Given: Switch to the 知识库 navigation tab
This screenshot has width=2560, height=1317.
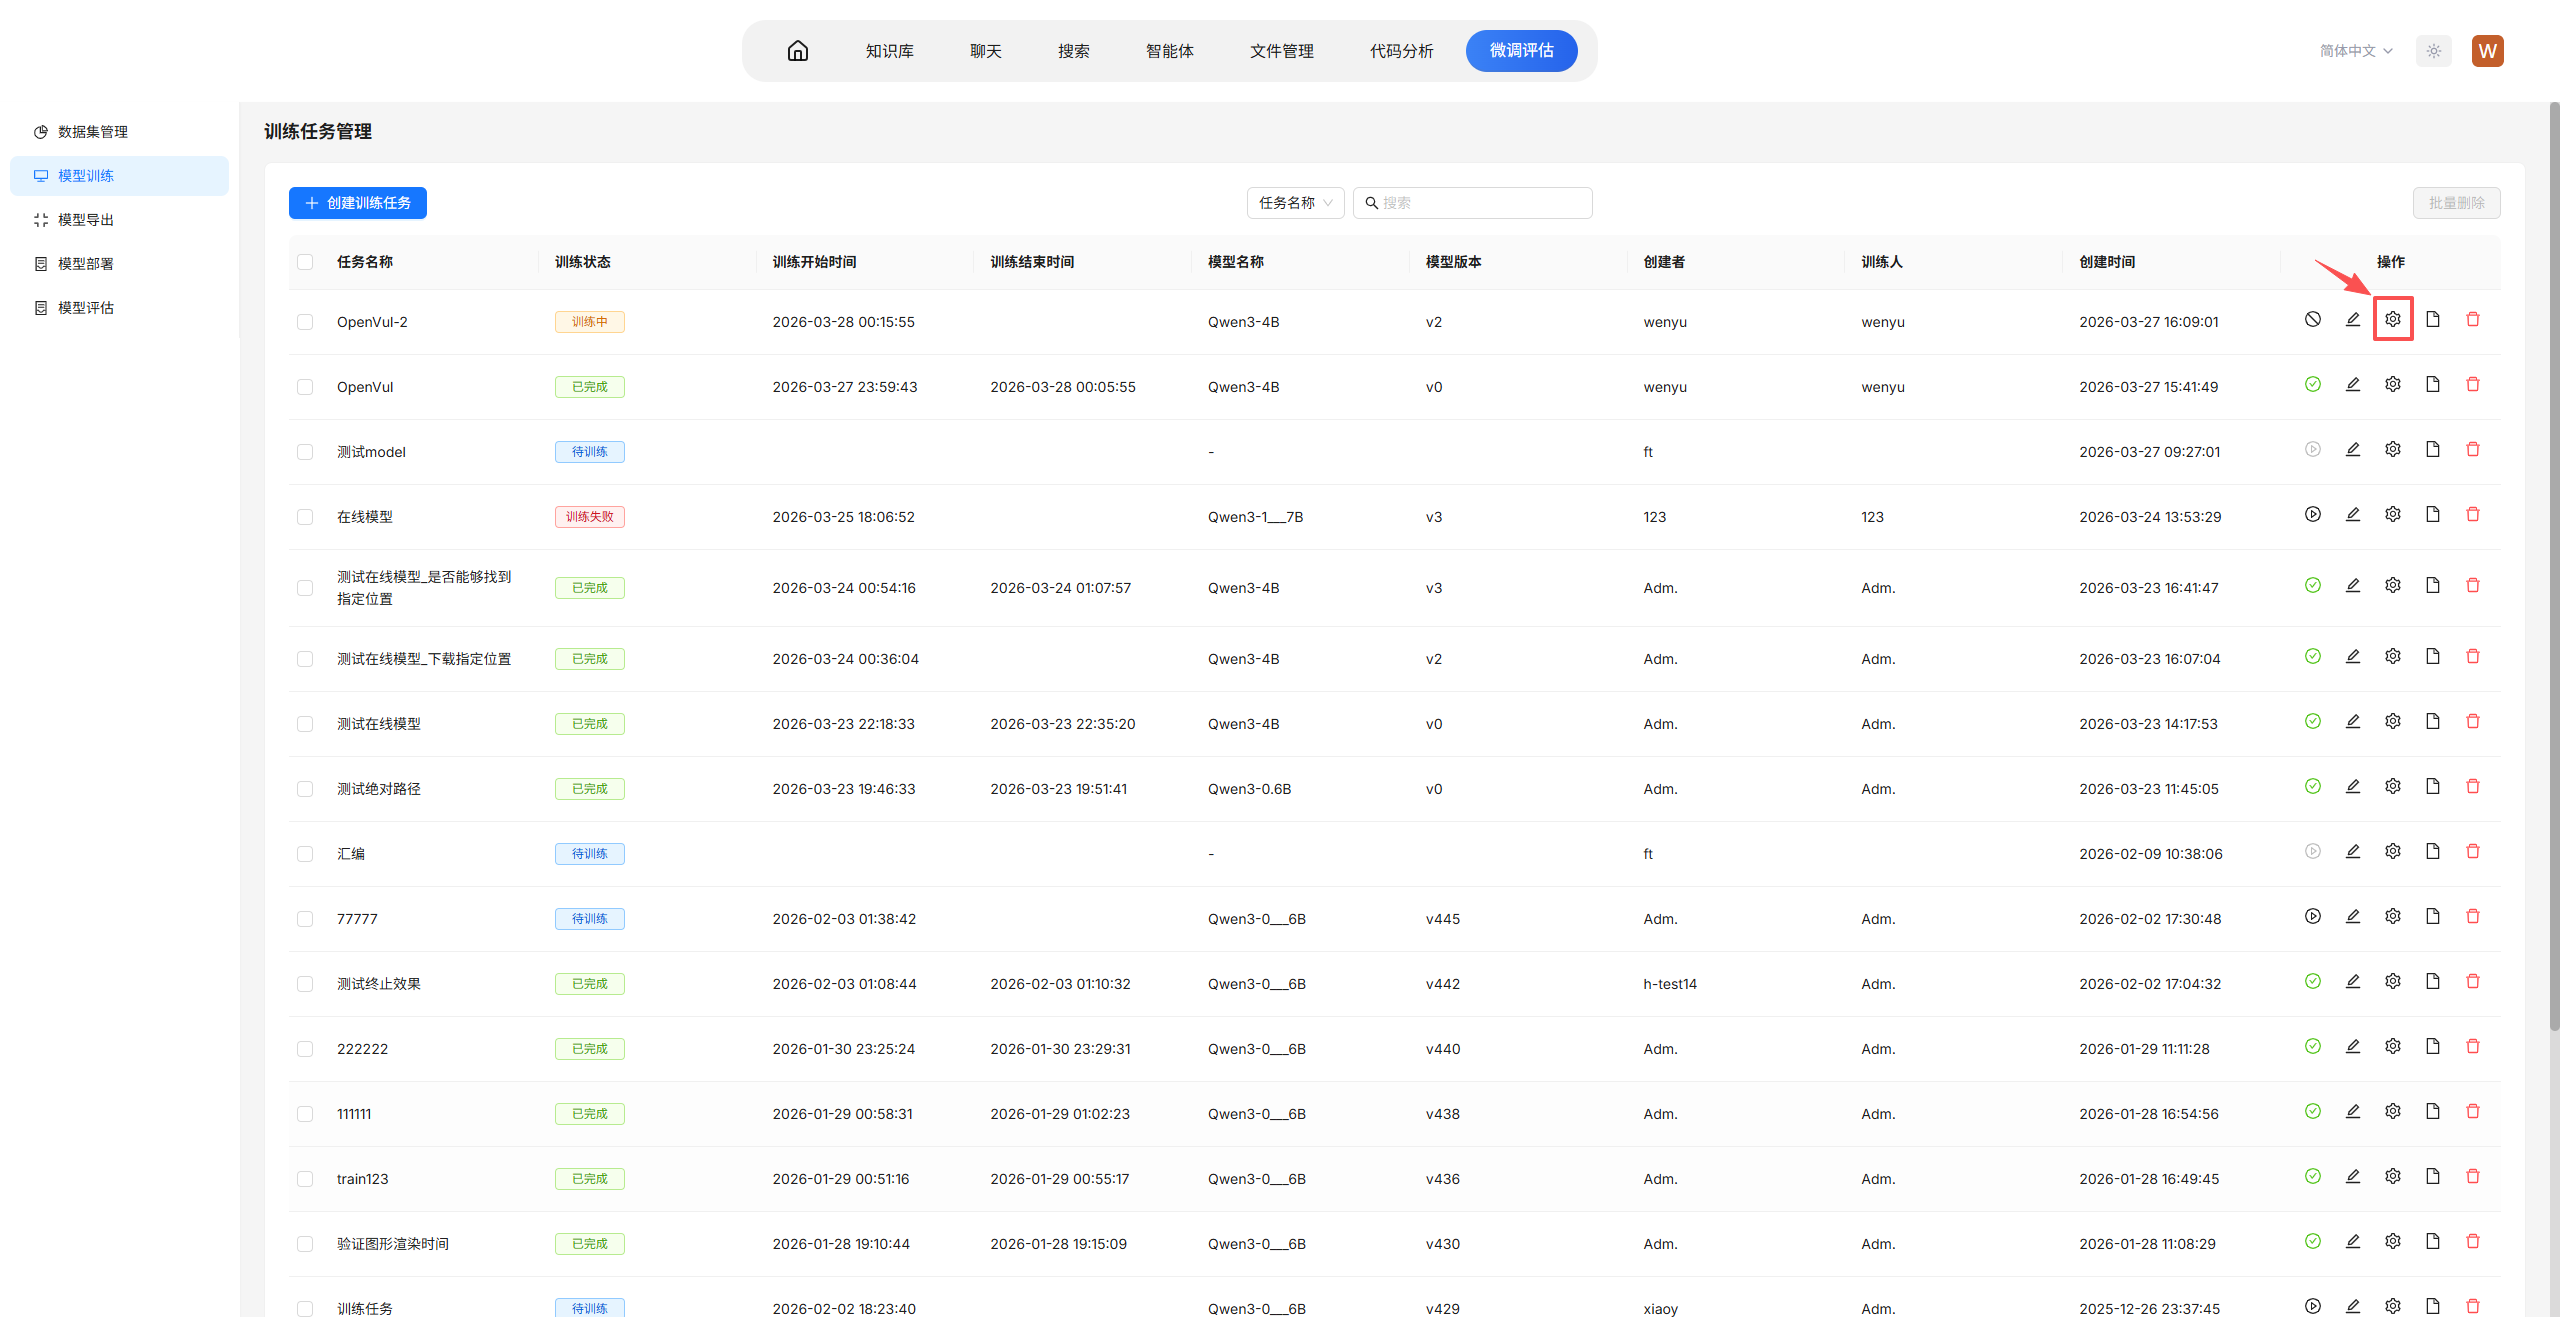Looking at the screenshot, I should tap(889, 51).
